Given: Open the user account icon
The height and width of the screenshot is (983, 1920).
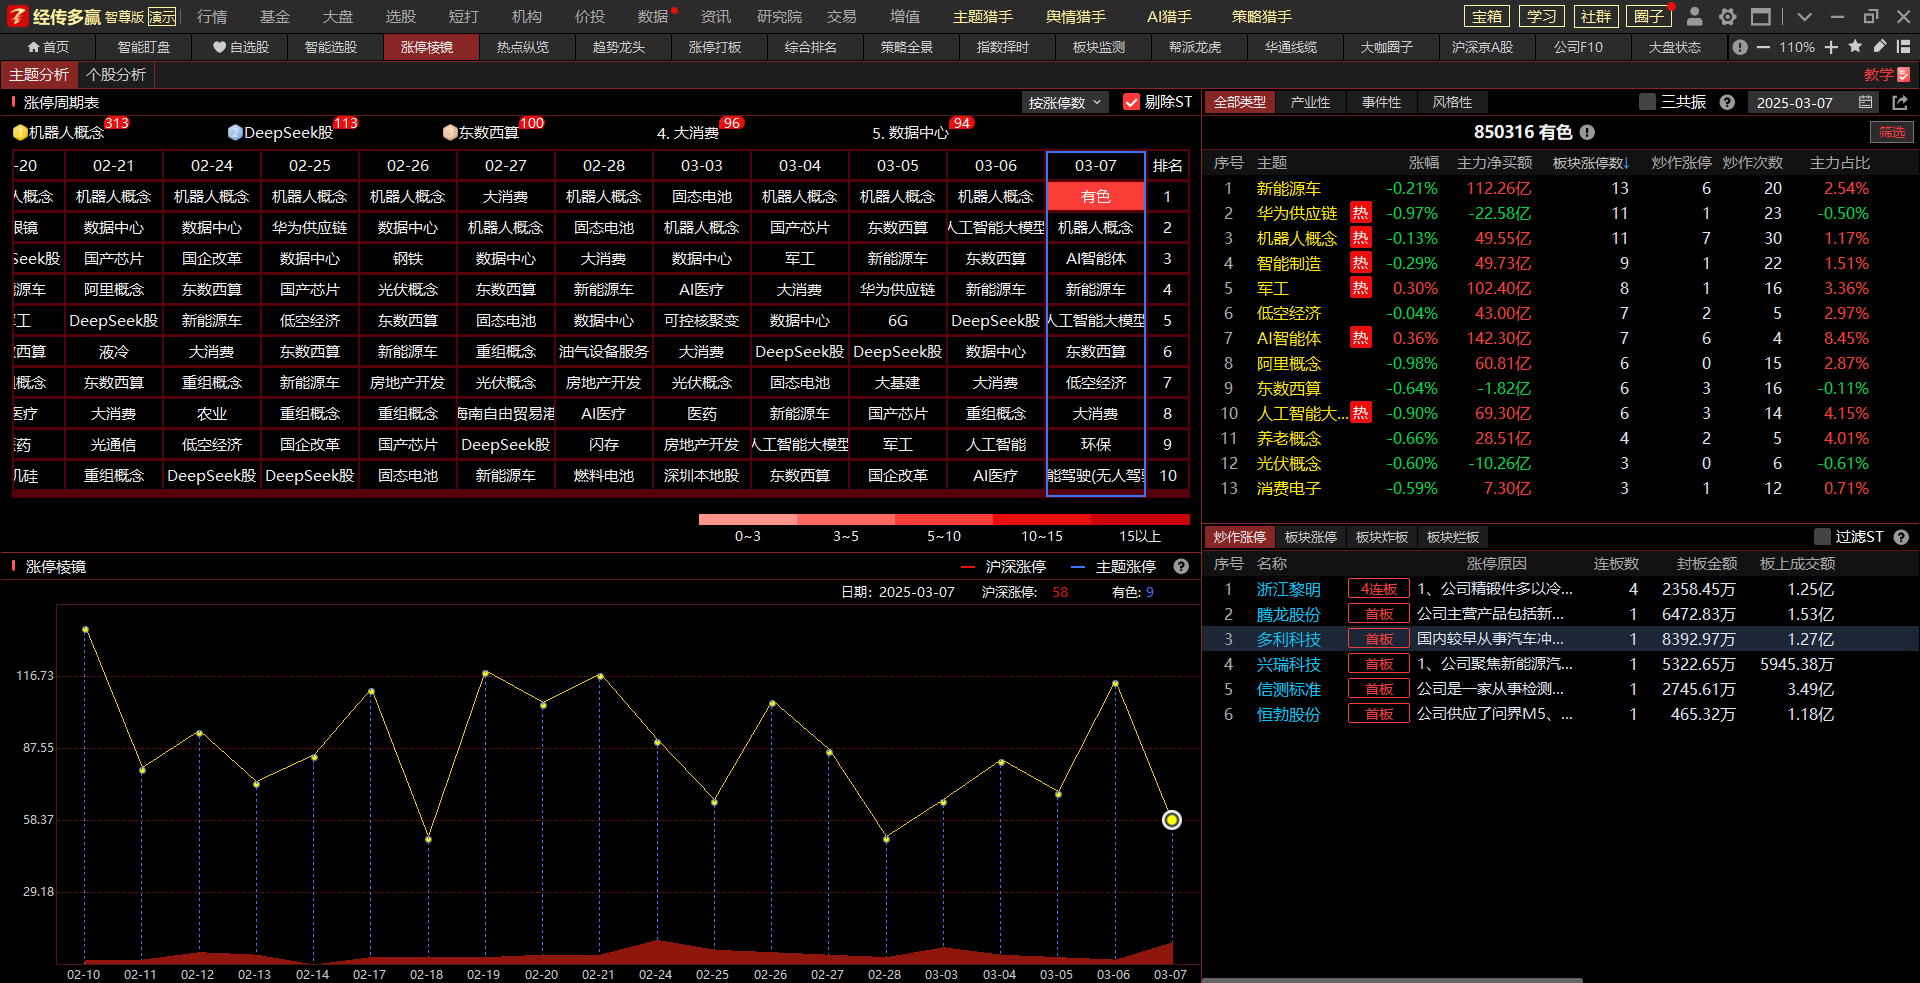Looking at the screenshot, I should click(x=1694, y=16).
